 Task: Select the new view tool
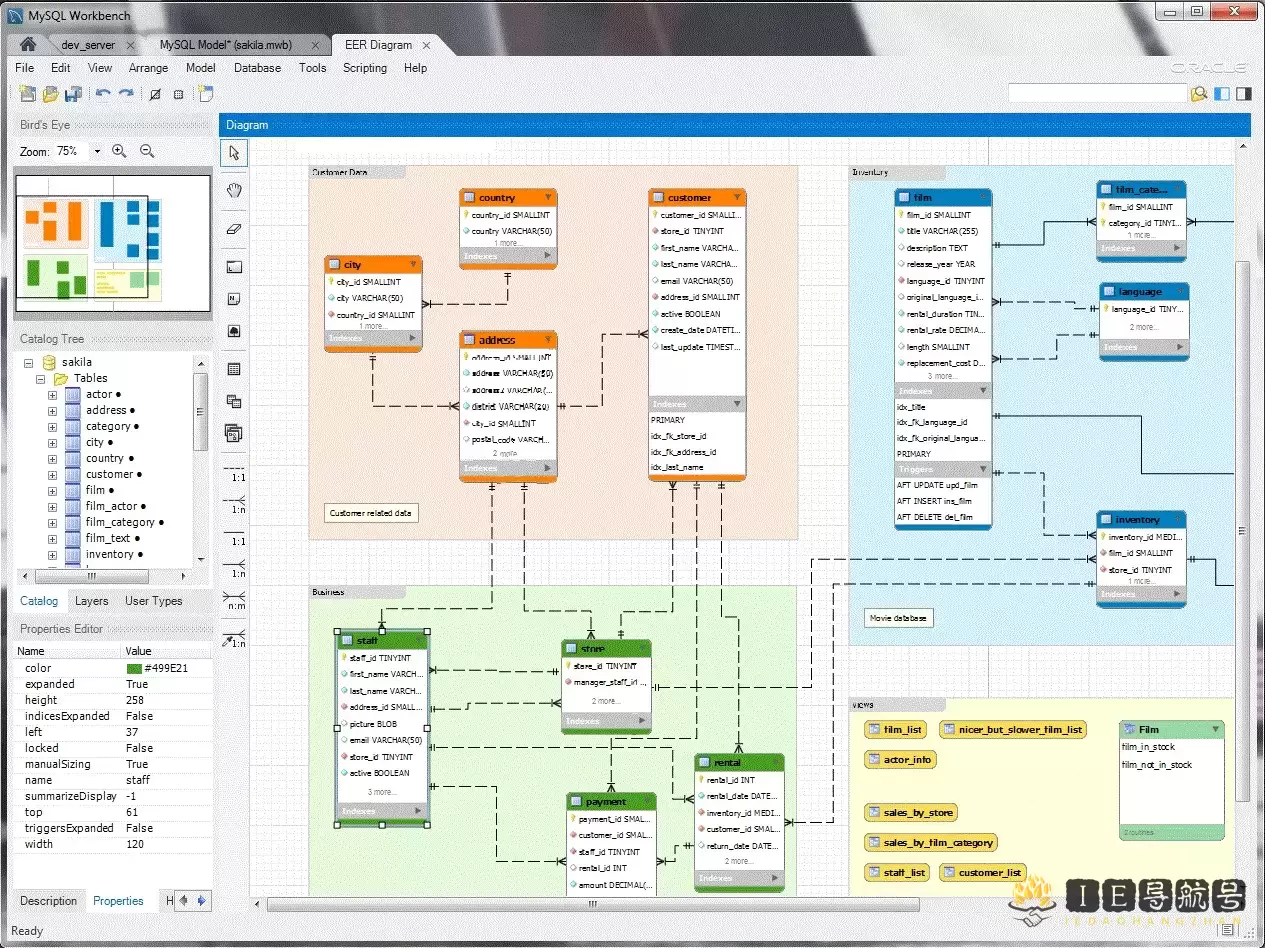(234, 401)
